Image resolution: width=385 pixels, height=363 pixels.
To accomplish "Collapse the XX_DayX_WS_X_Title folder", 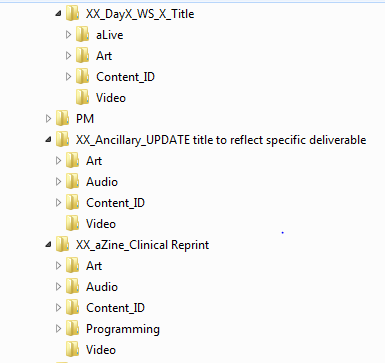I will pos(59,14).
